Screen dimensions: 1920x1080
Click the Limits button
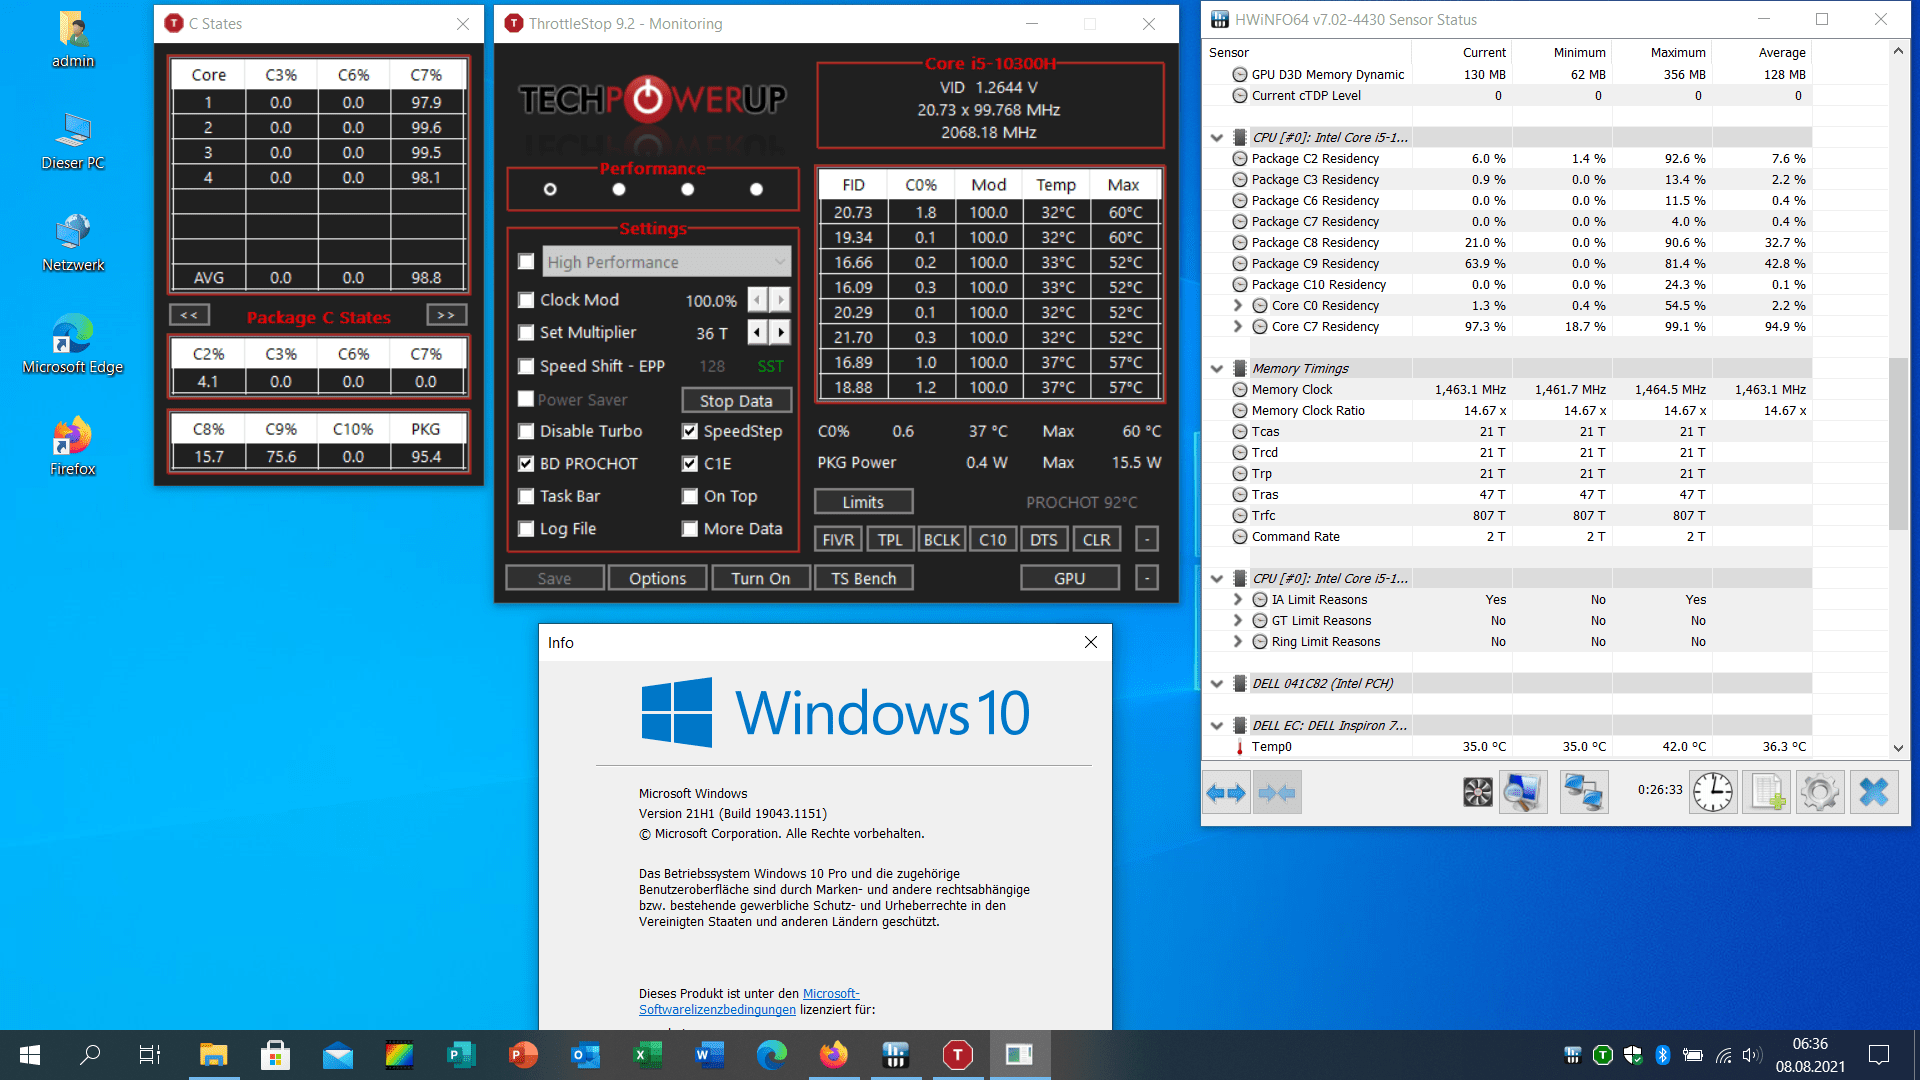tap(863, 501)
